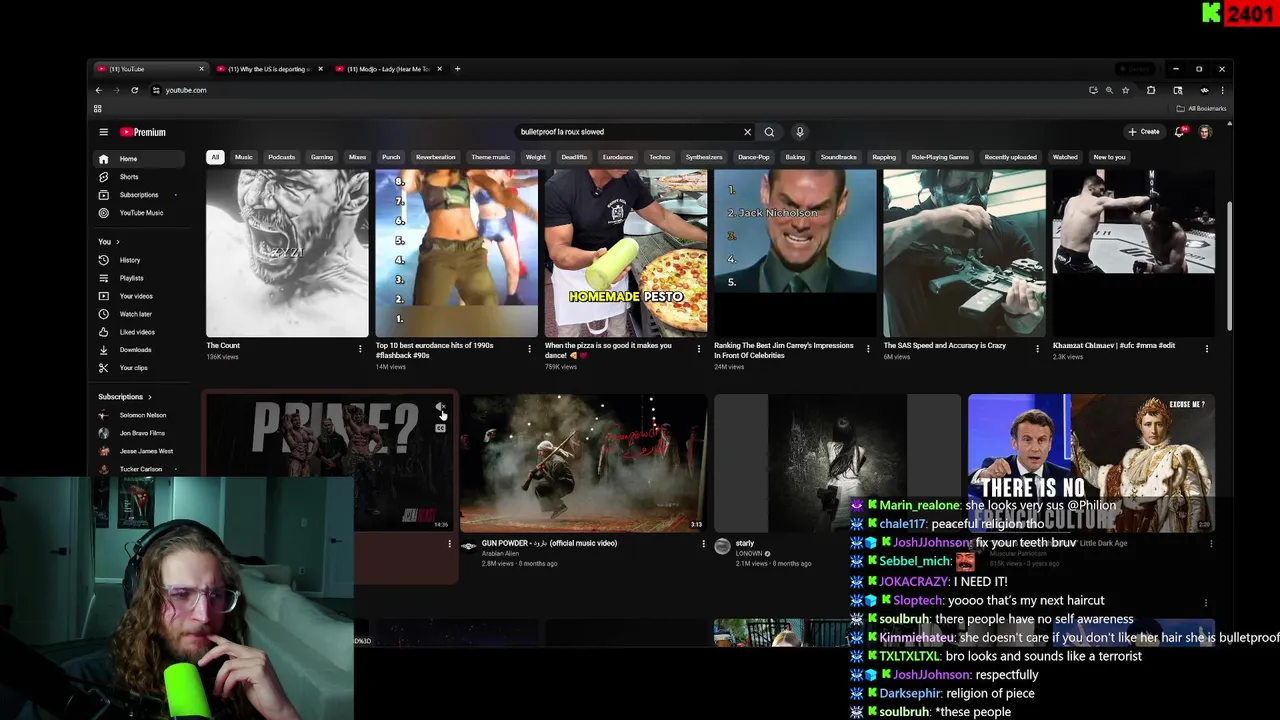Open Subscriptions in the sidebar
Screen dimensions: 1280x720
click(139, 195)
